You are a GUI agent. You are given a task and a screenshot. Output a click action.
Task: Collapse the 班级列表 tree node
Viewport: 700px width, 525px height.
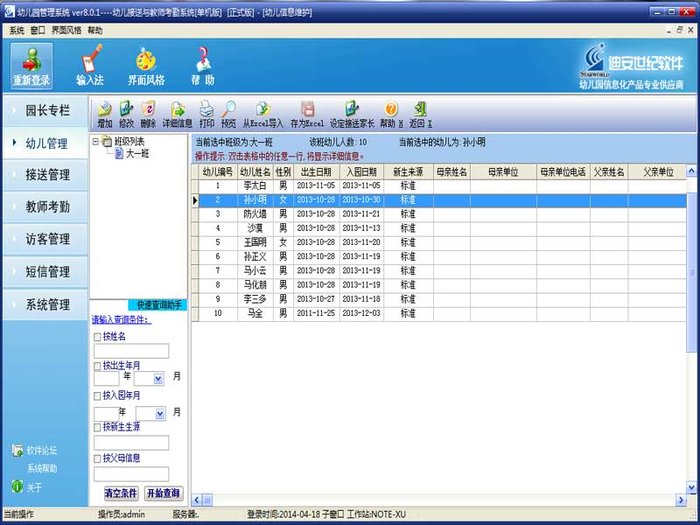pyautogui.click(x=96, y=142)
